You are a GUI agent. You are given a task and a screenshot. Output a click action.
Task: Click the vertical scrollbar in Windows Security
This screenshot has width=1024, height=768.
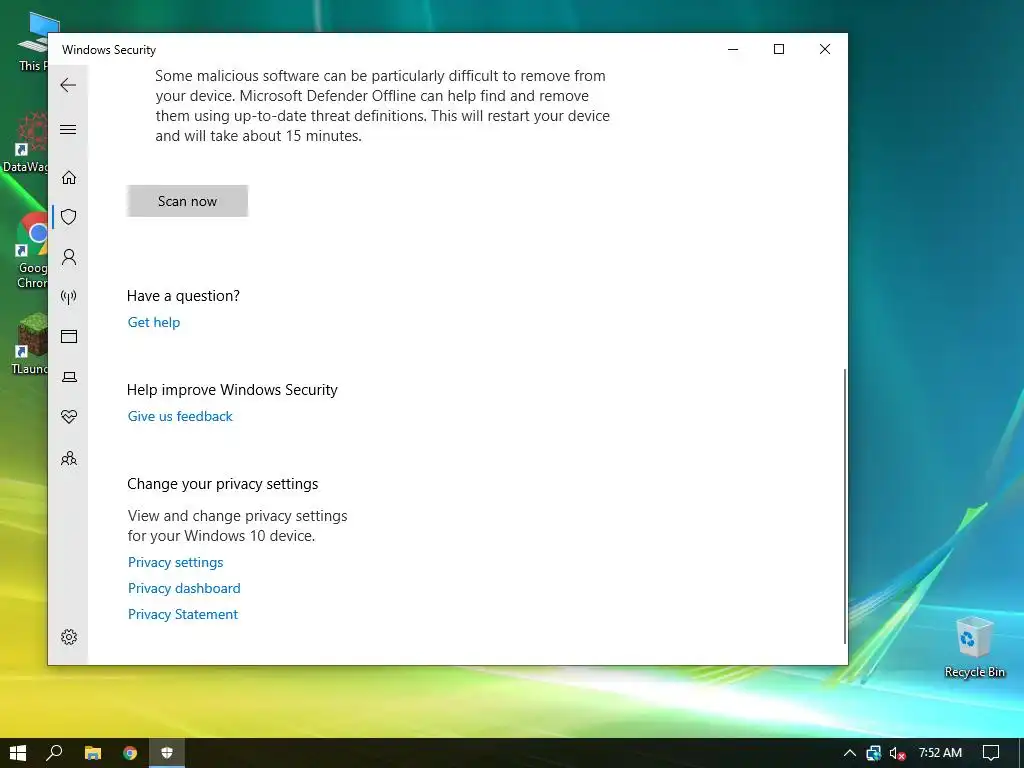[x=845, y=506]
